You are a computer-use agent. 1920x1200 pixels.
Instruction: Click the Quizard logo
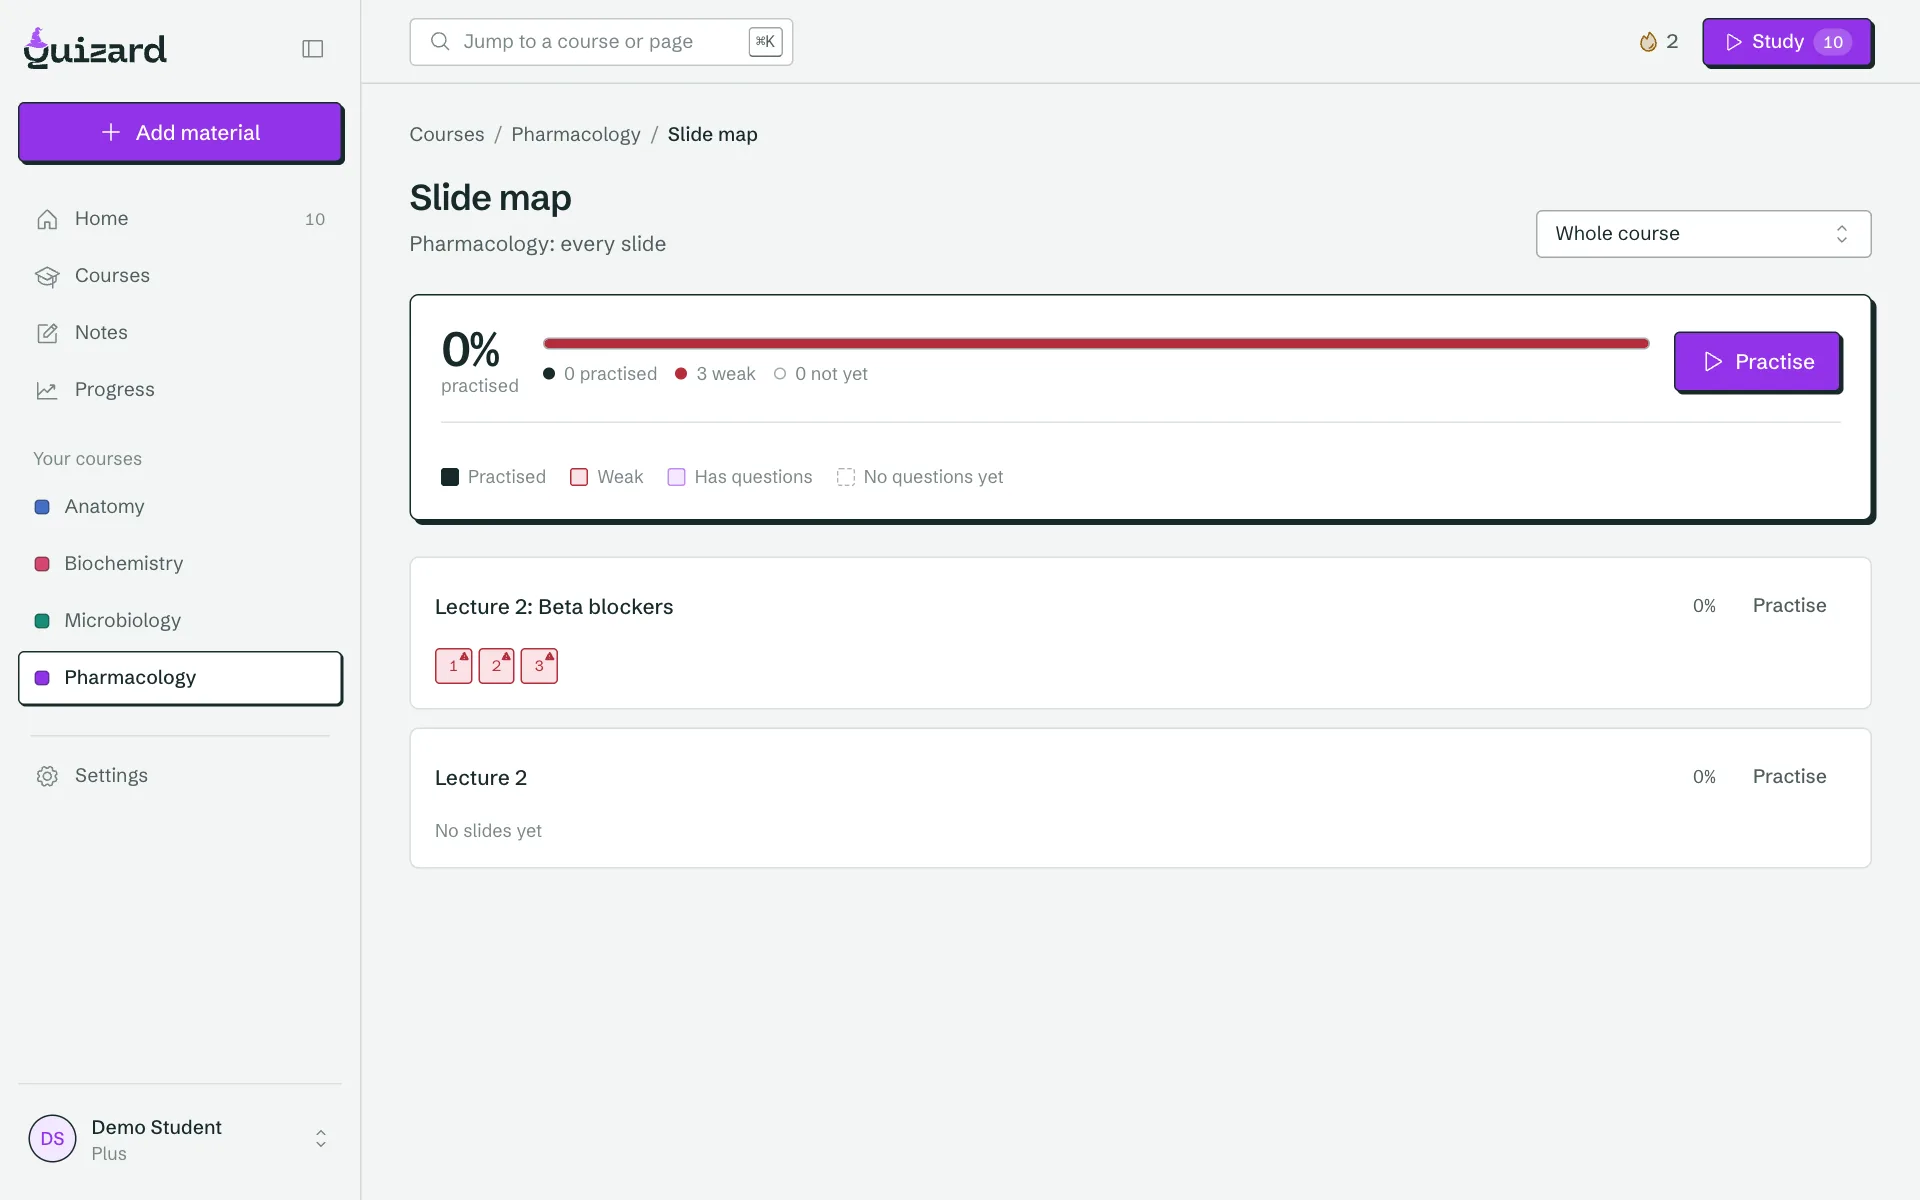95,48
